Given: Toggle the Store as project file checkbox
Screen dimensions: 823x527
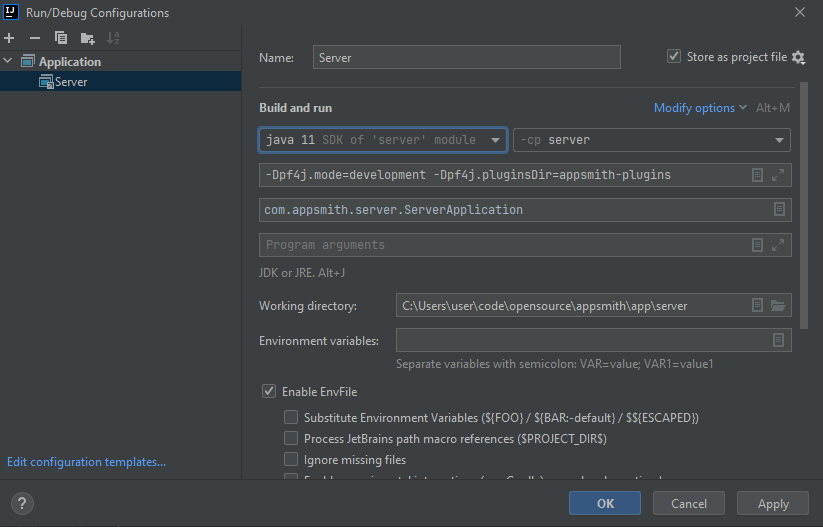Looking at the screenshot, I should pos(674,57).
